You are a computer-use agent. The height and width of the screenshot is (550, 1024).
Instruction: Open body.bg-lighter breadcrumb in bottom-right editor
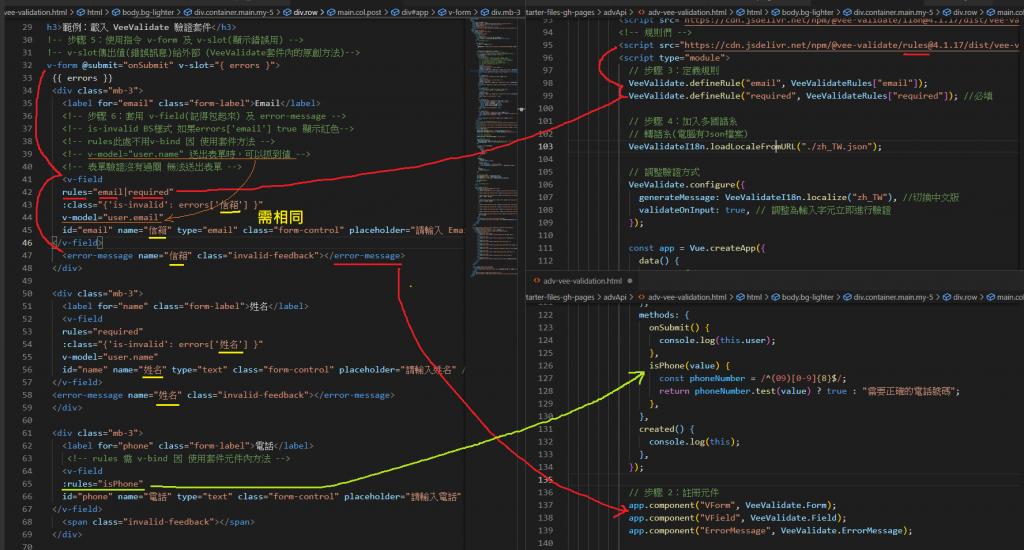pos(807,297)
